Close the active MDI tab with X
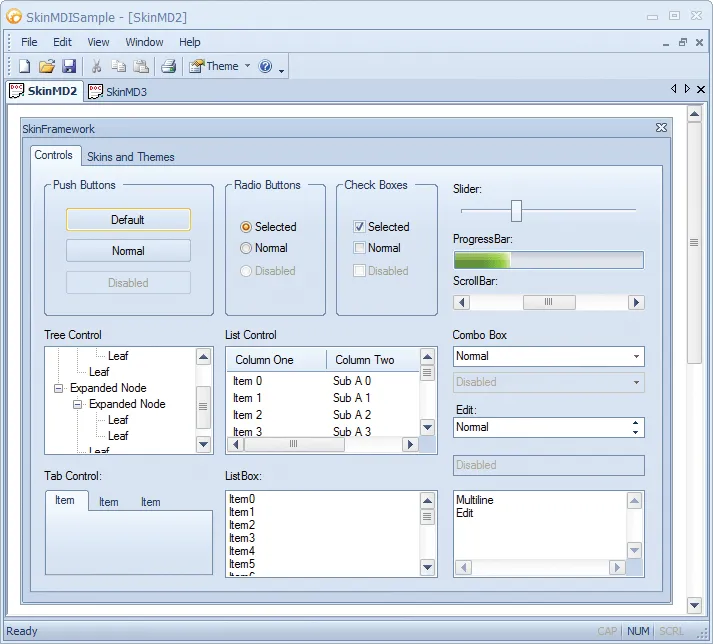Image resolution: width=713 pixels, height=644 pixels. pyautogui.click(x=701, y=89)
